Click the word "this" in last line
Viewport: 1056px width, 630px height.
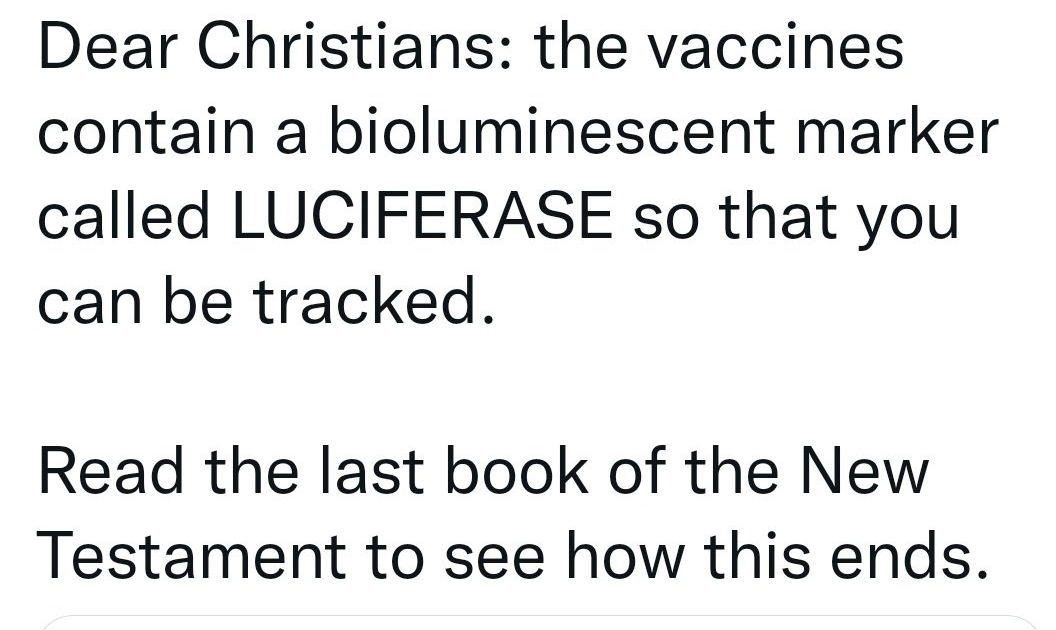(757, 555)
